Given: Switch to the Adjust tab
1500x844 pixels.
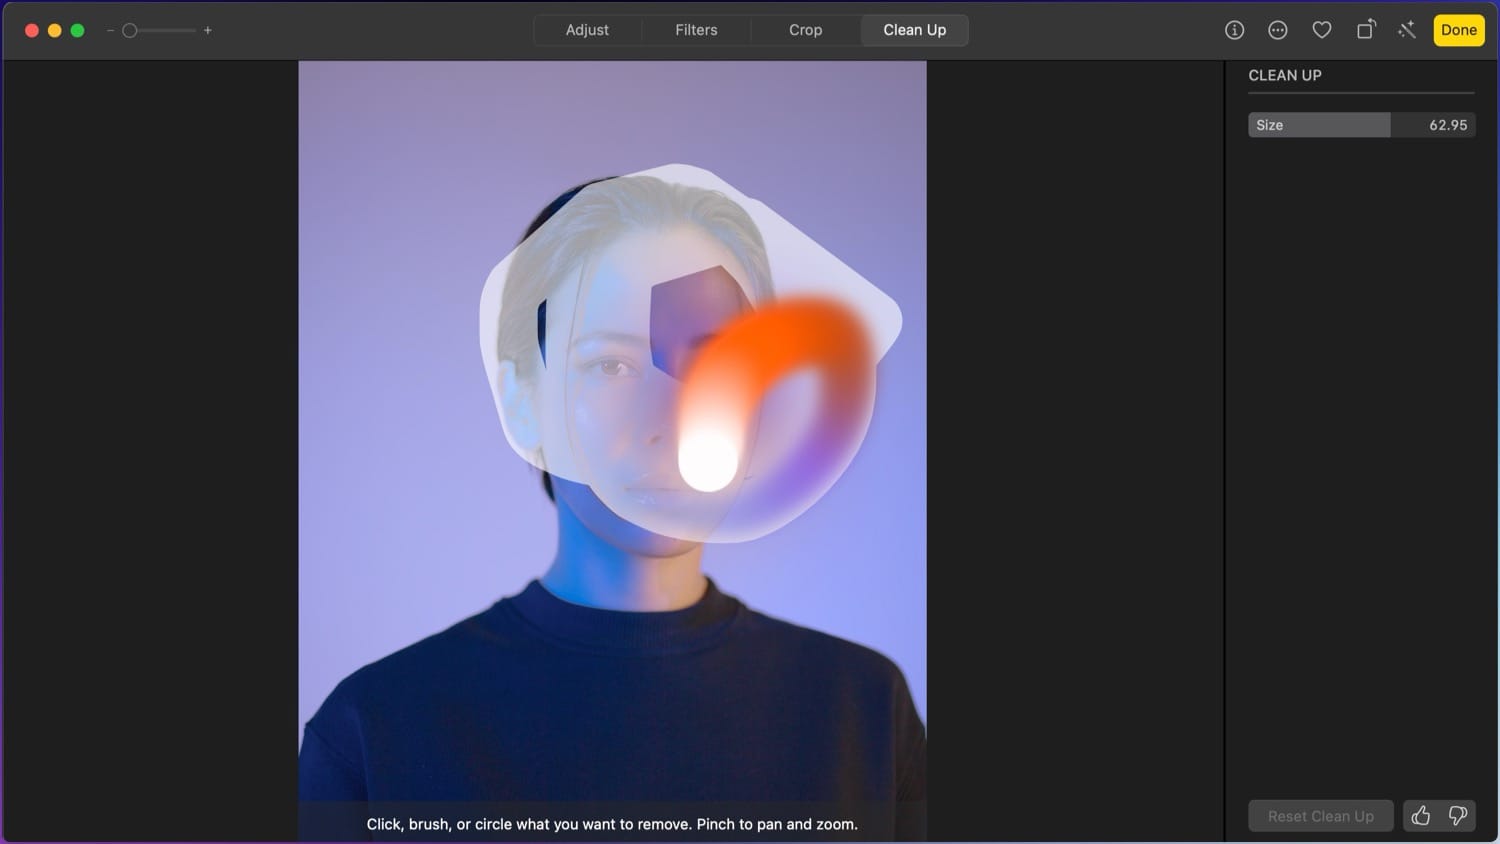Looking at the screenshot, I should point(587,30).
